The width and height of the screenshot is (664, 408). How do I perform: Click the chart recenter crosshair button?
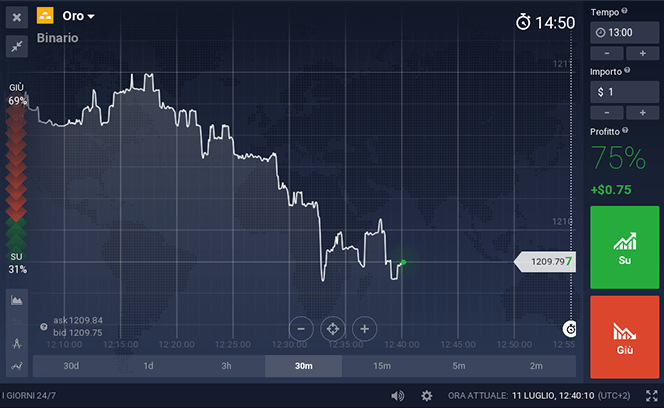coord(332,328)
